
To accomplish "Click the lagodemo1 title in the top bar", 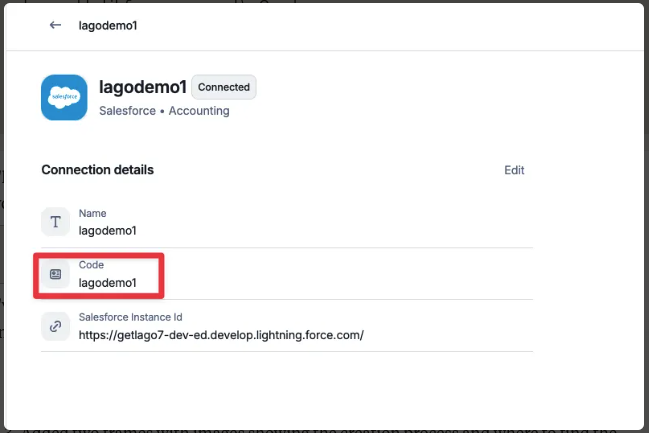I will coord(108,26).
